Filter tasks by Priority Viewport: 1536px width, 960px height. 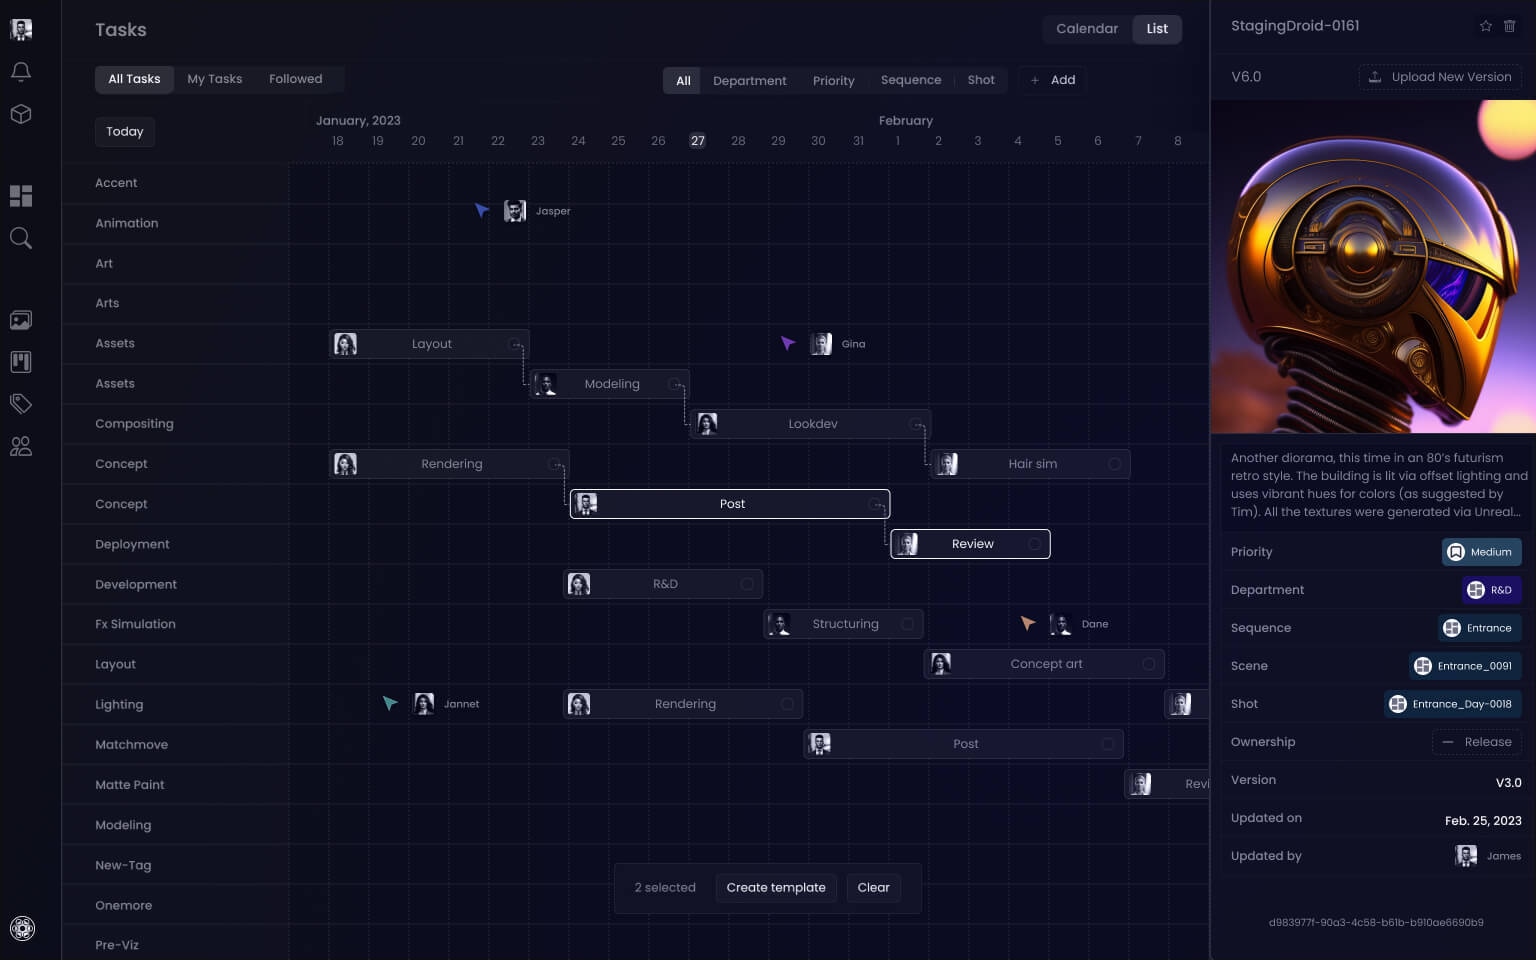click(x=833, y=80)
